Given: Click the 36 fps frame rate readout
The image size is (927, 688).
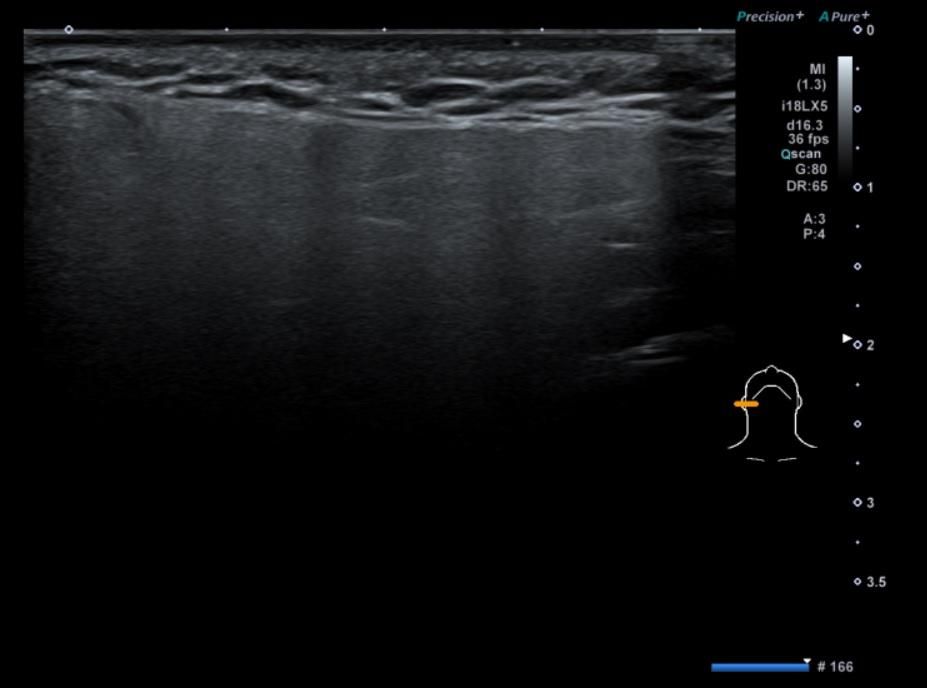Looking at the screenshot, I should coord(807,140).
